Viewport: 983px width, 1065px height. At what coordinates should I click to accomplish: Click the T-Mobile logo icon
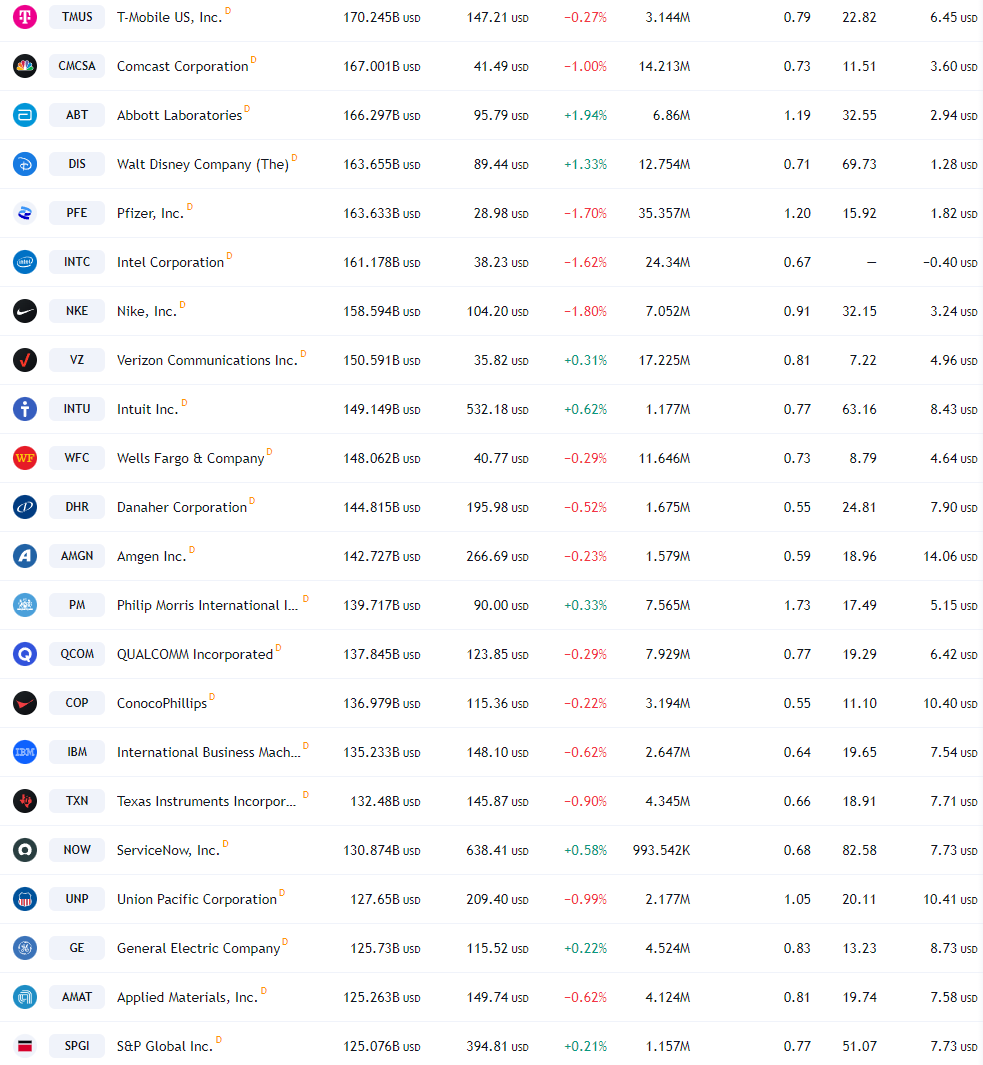25,17
